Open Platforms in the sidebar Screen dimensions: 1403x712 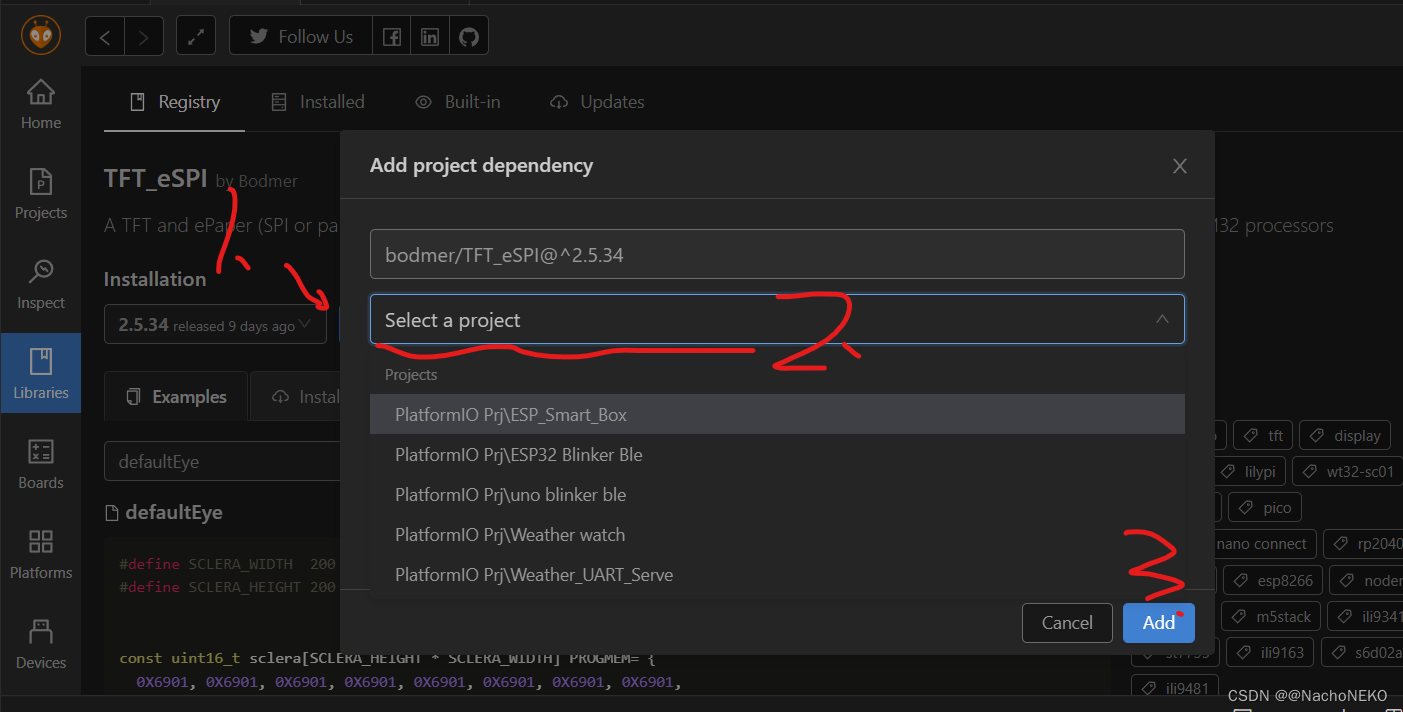pyautogui.click(x=41, y=554)
